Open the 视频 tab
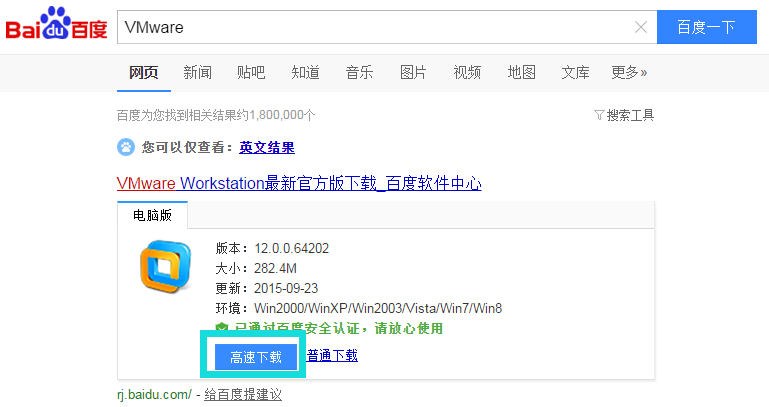The image size is (769, 407). (467, 73)
